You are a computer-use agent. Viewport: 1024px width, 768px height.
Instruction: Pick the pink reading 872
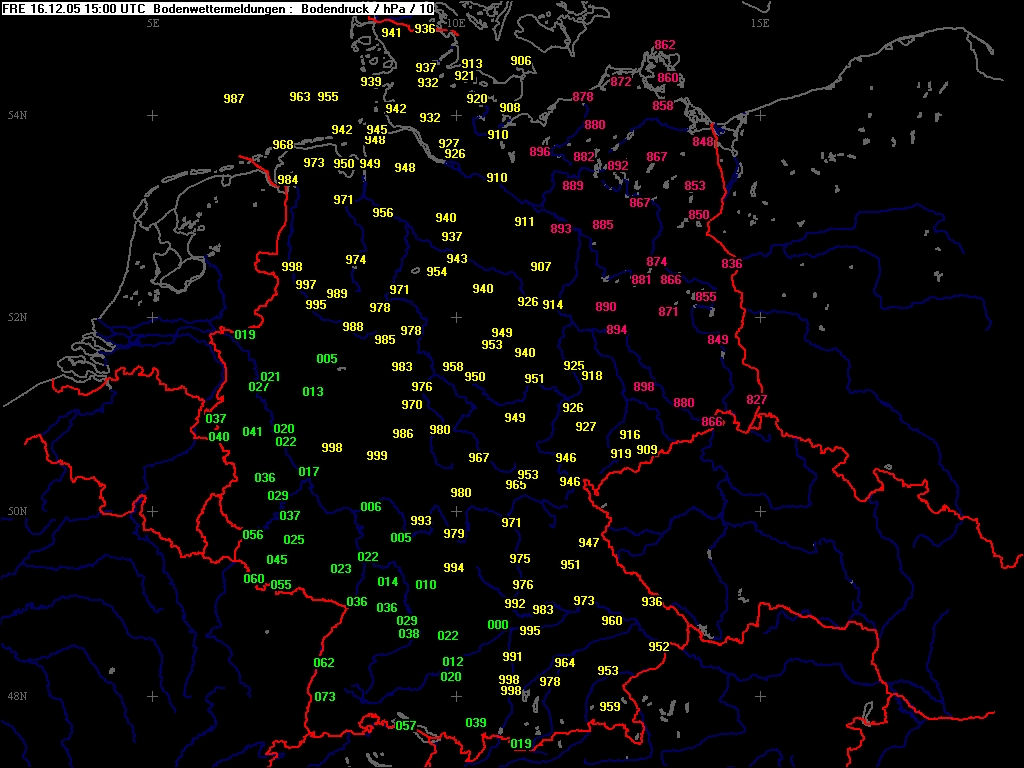pos(621,82)
